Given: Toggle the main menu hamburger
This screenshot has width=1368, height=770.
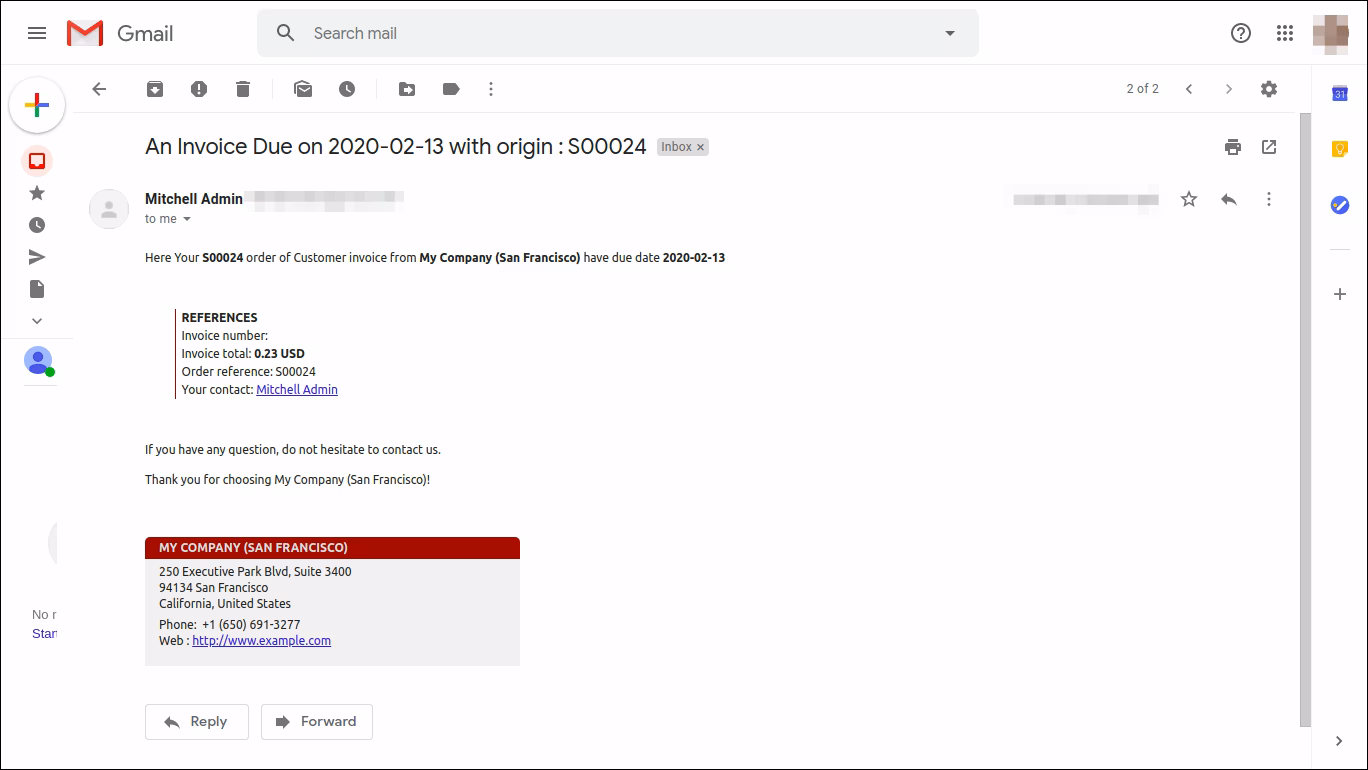Looking at the screenshot, I should [37, 33].
